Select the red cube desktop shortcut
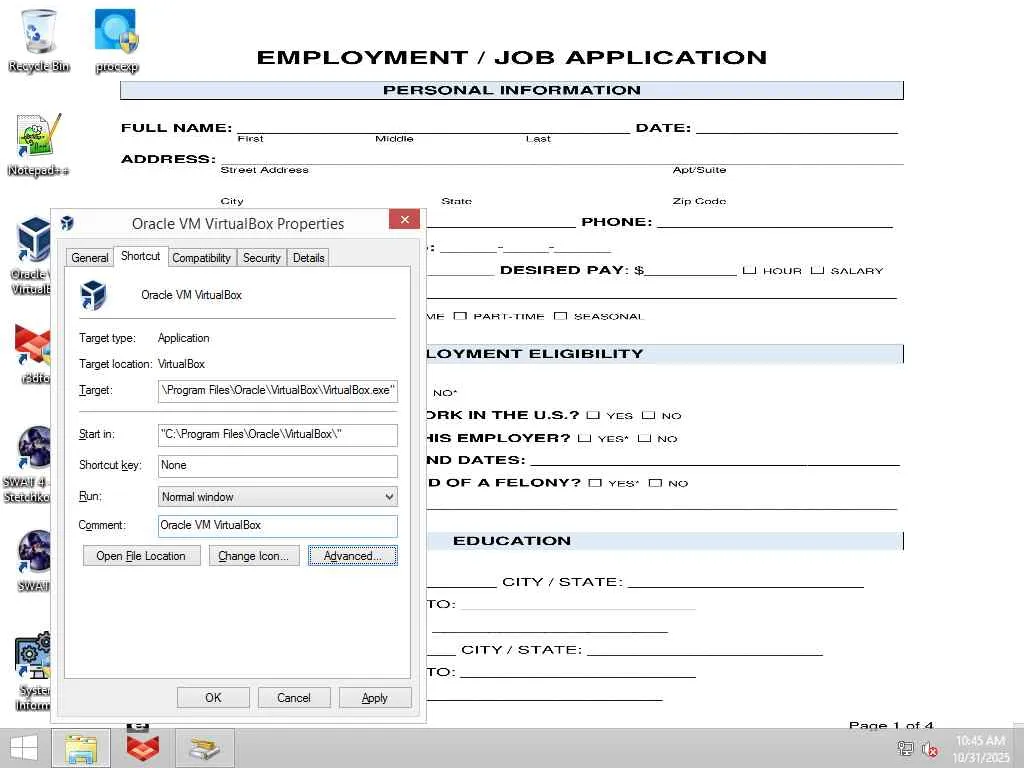The width and height of the screenshot is (1024, 768). 31,353
